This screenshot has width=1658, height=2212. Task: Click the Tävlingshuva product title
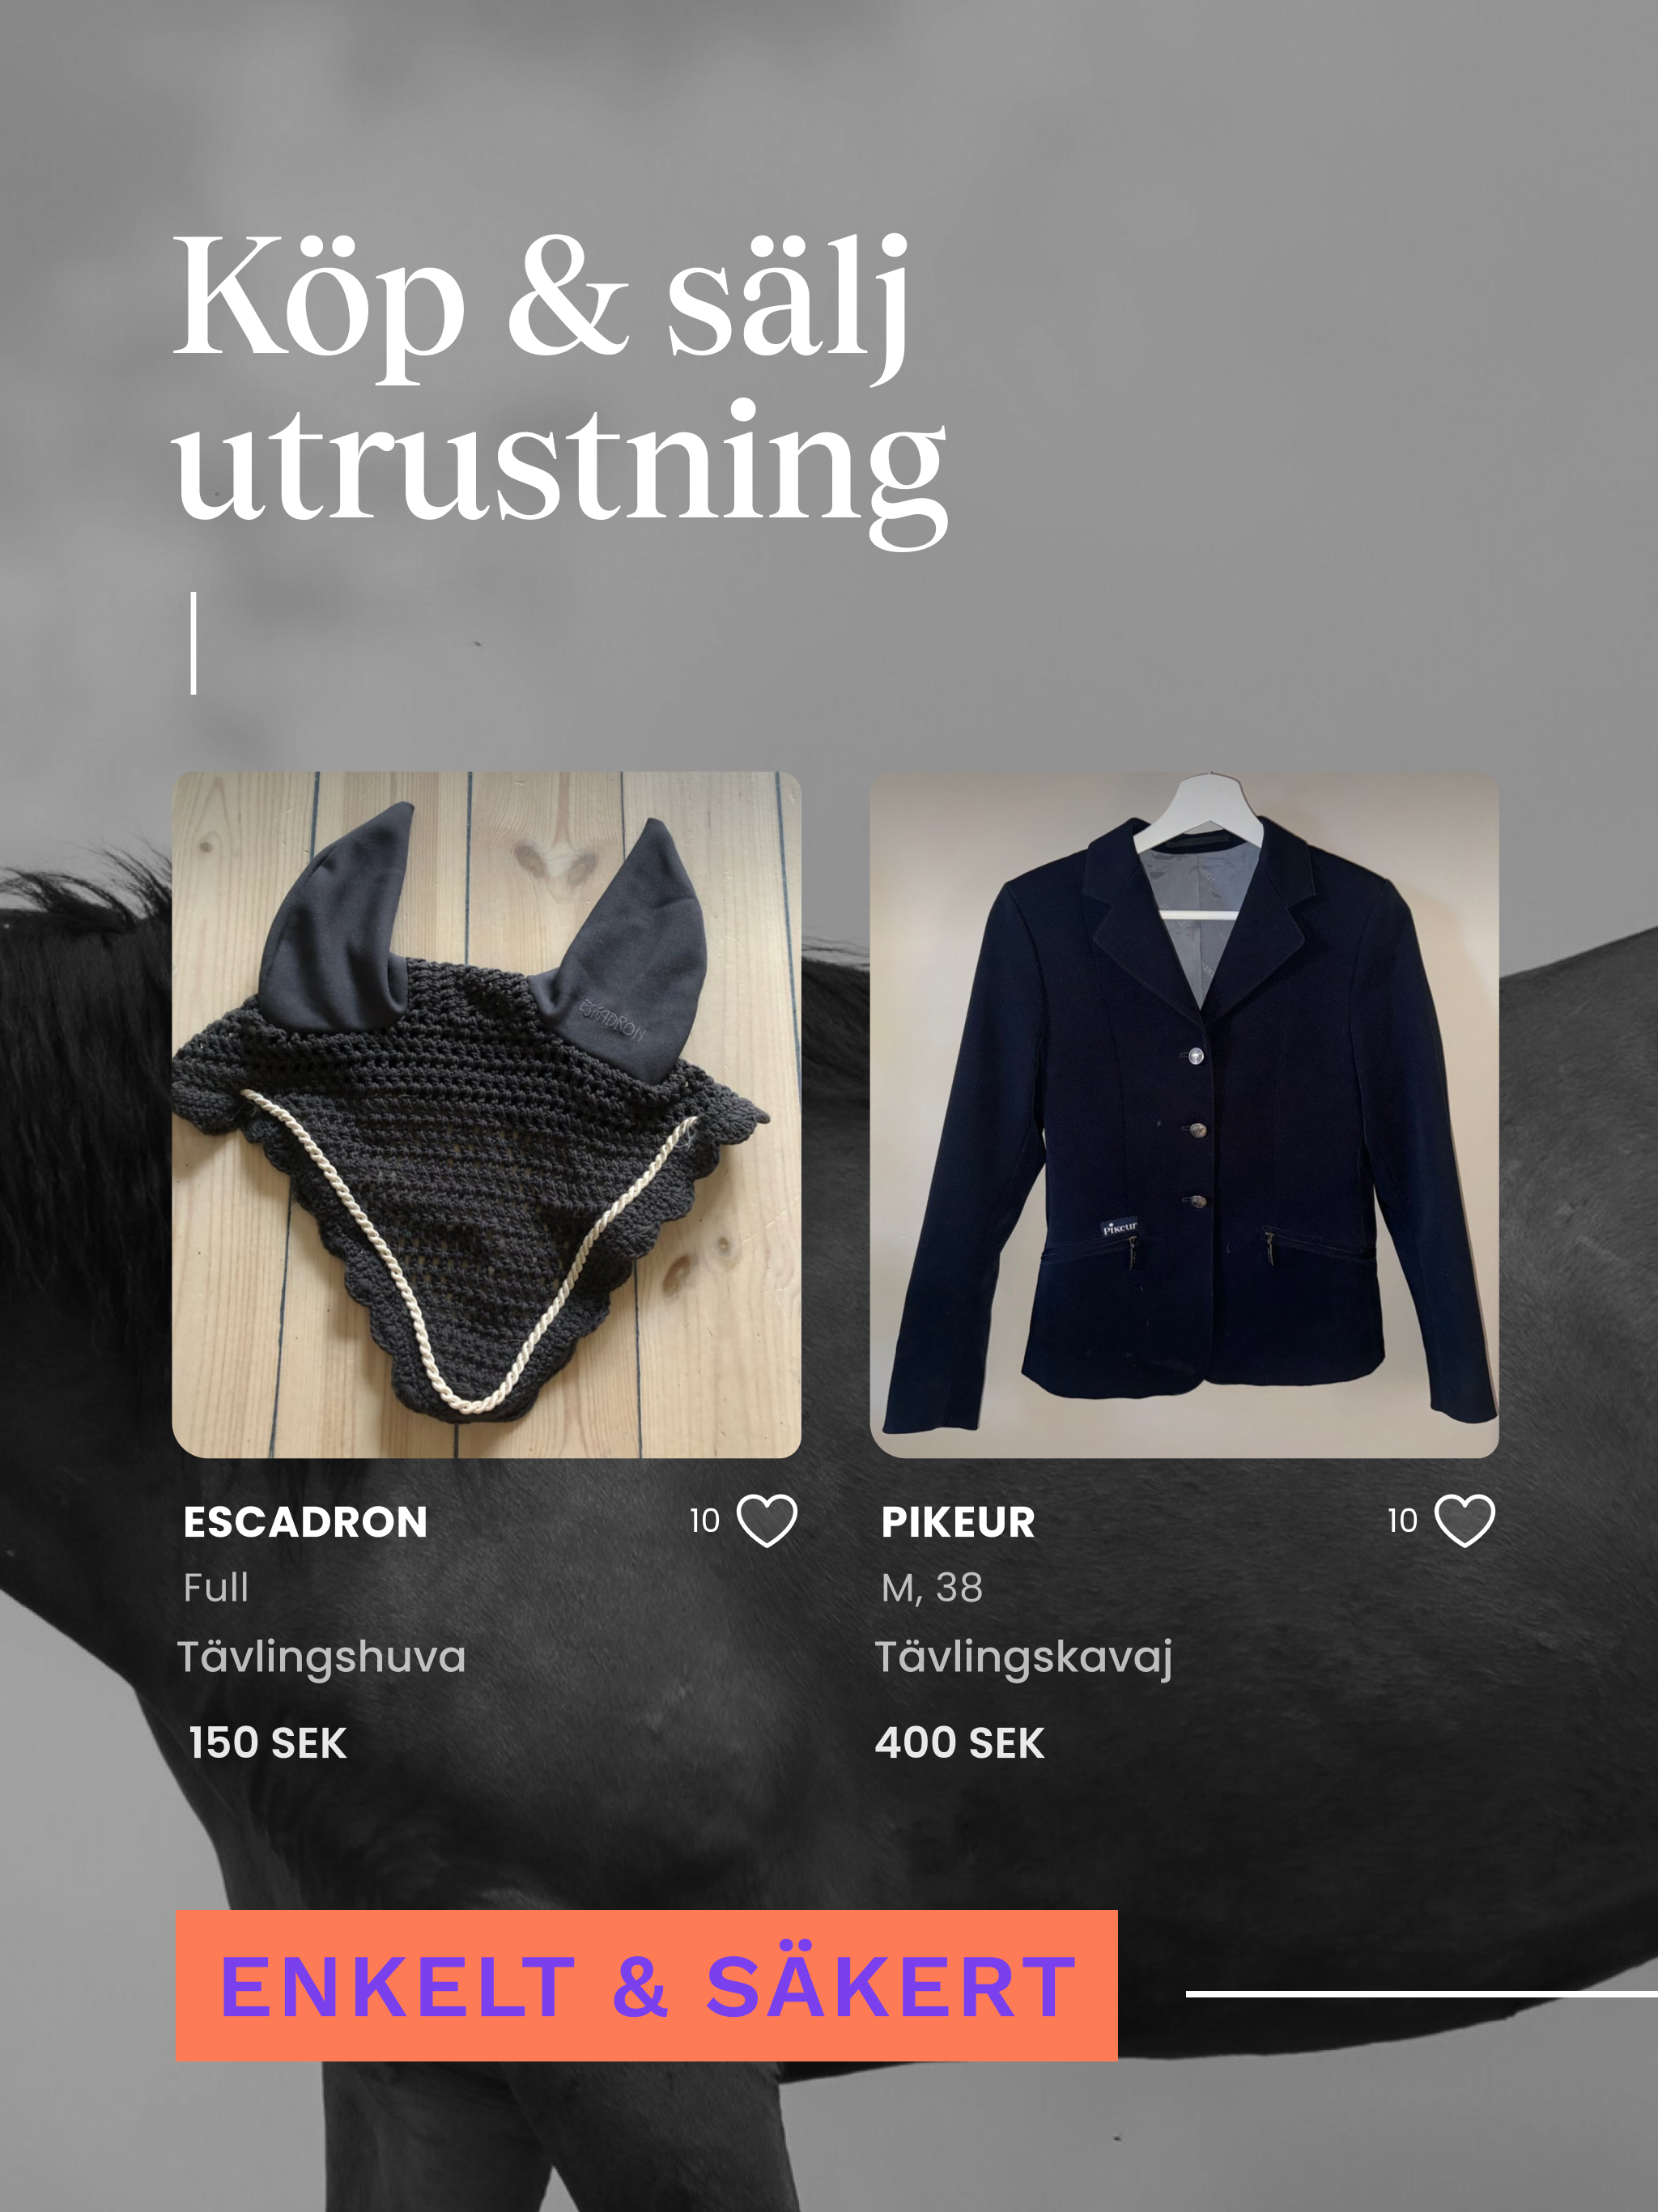322,1657
